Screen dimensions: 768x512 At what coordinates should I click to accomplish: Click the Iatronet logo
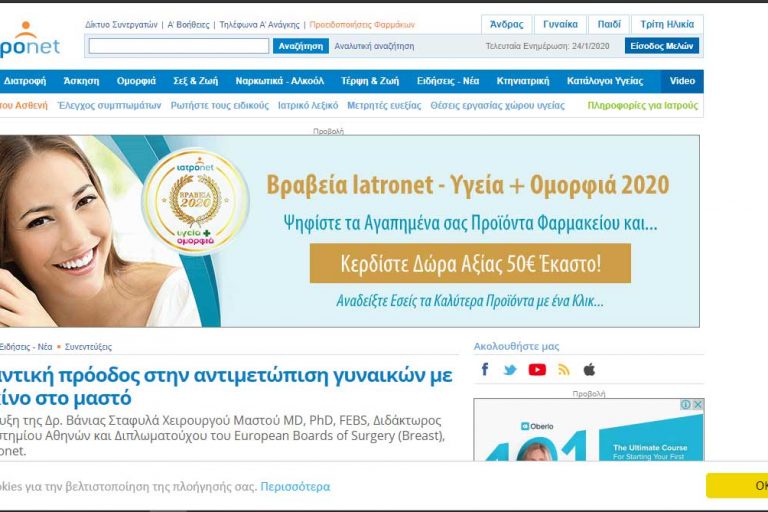(x=29, y=39)
